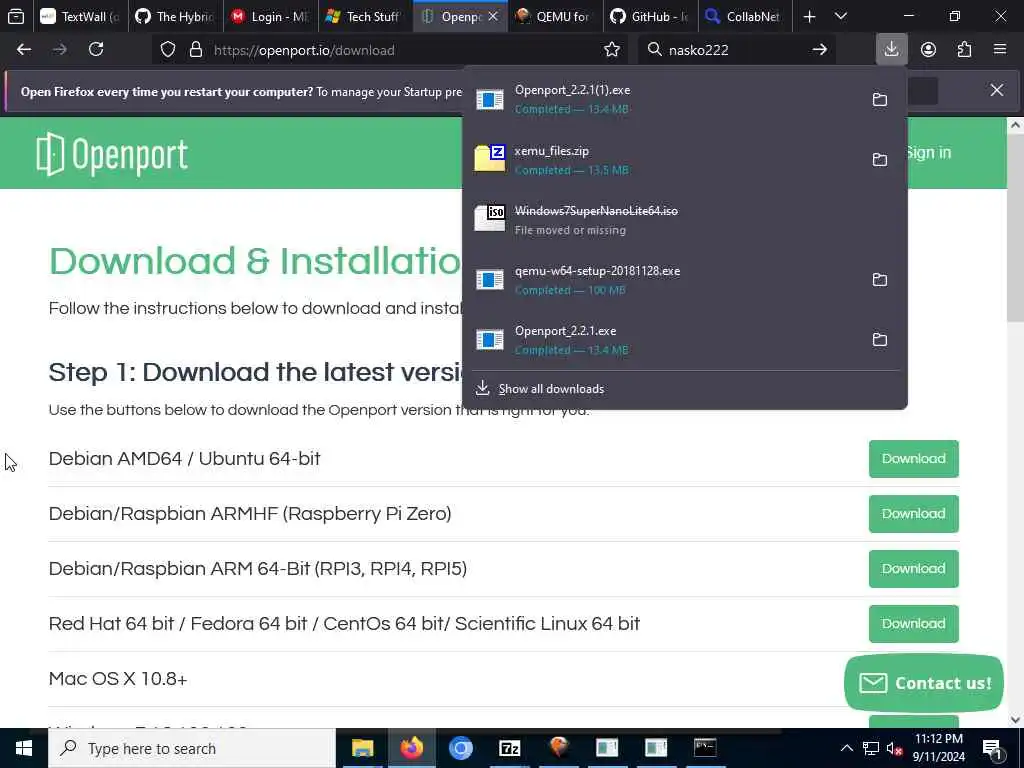This screenshot has height=768, width=1024.
Task: Download Red Hat 64 bit version
Action: click(914, 624)
